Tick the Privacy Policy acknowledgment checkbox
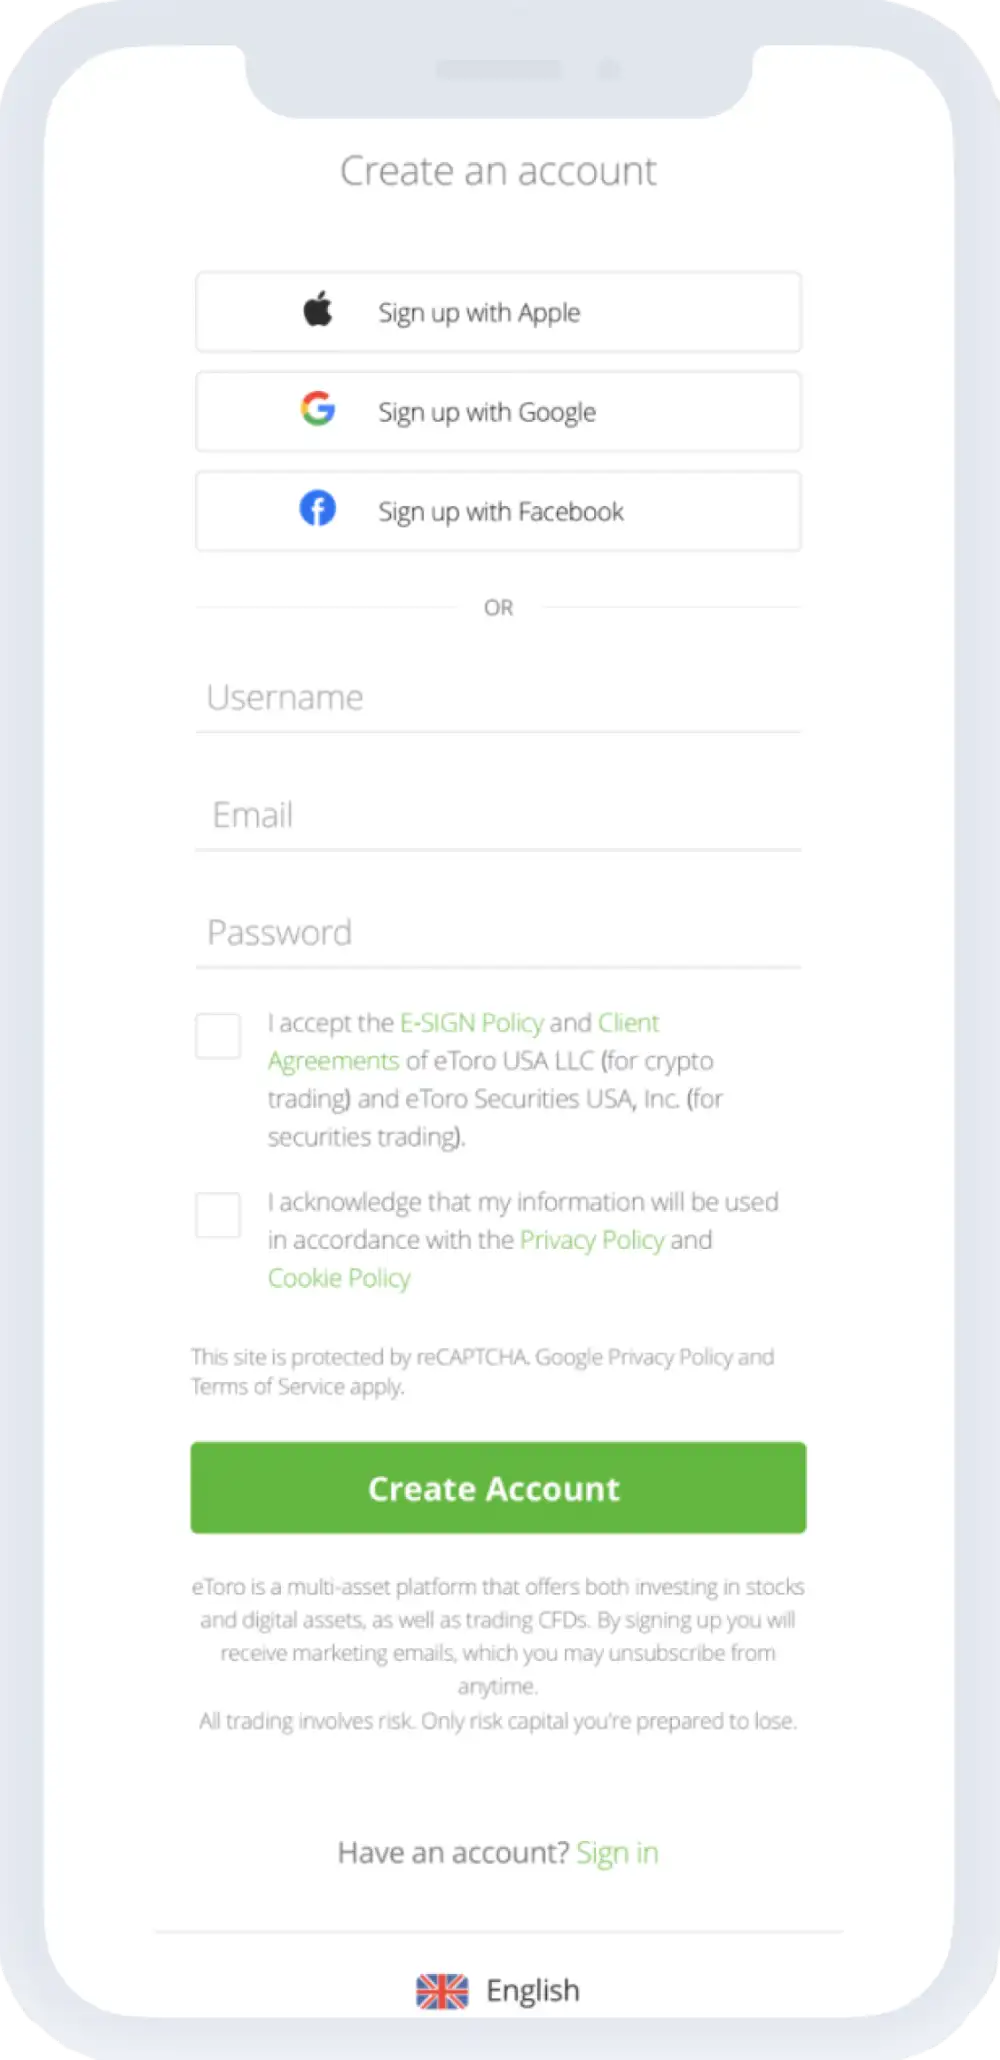 (x=218, y=1215)
